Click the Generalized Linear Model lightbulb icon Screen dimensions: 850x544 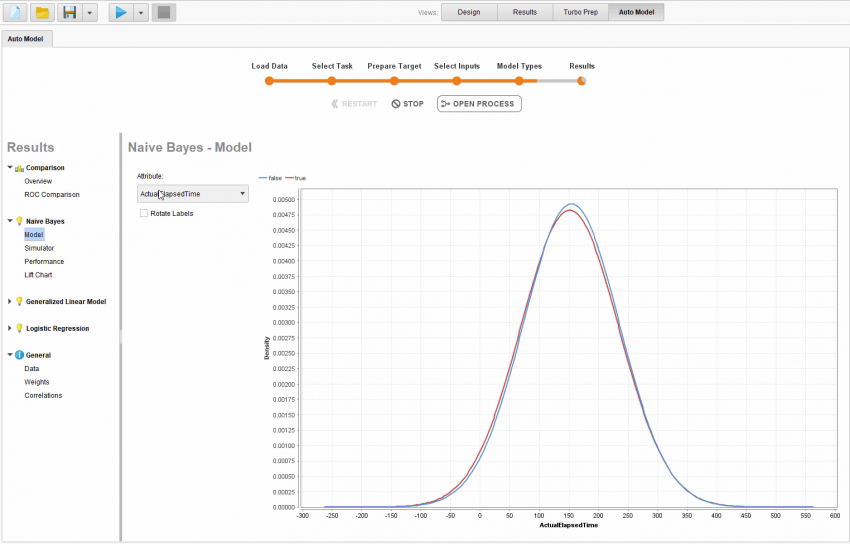pyautogui.click(x=20, y=301)
